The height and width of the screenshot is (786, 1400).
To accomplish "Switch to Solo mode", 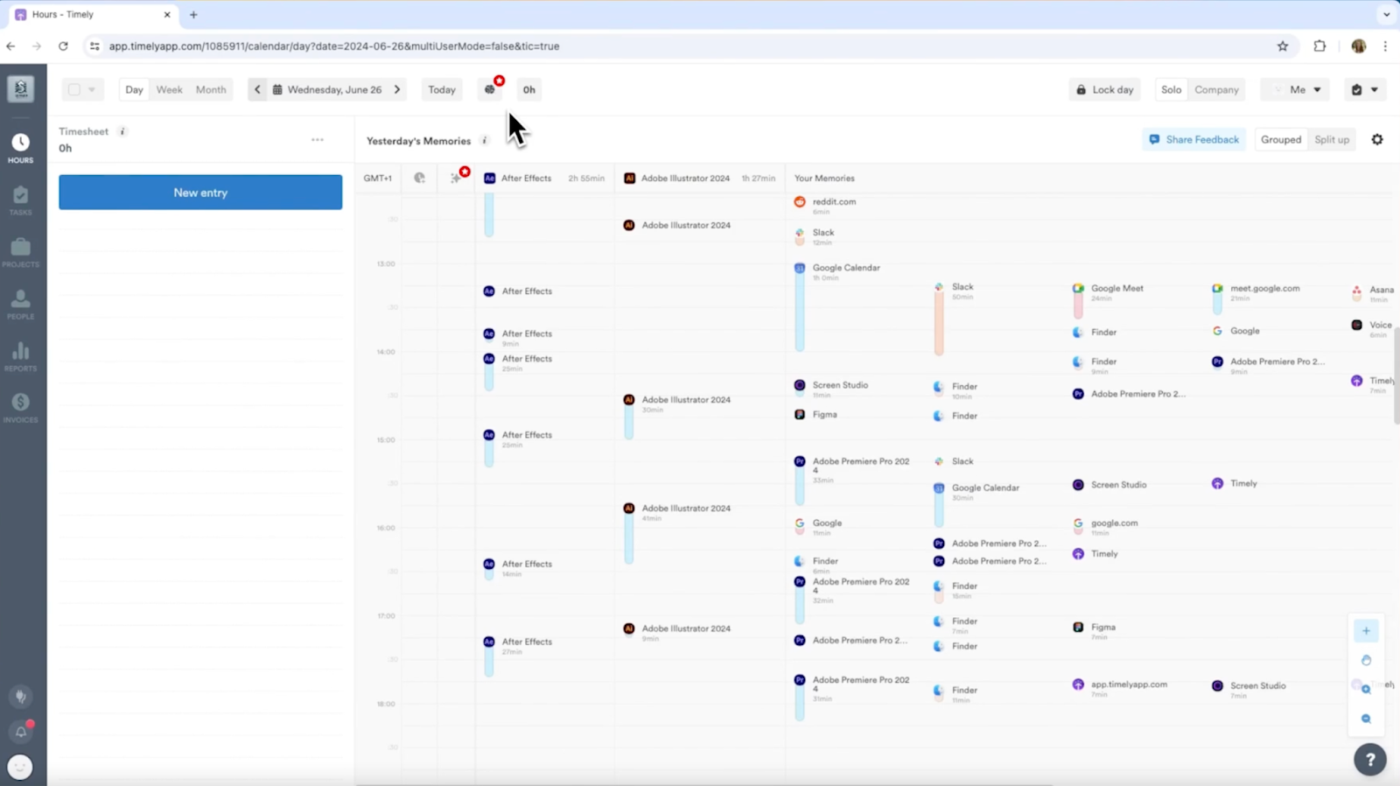I will 1171,90.
